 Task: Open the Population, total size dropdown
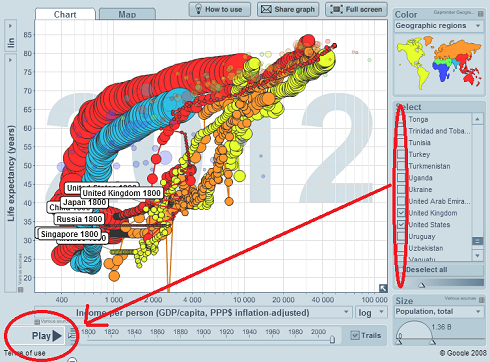(x=439, y=312)
